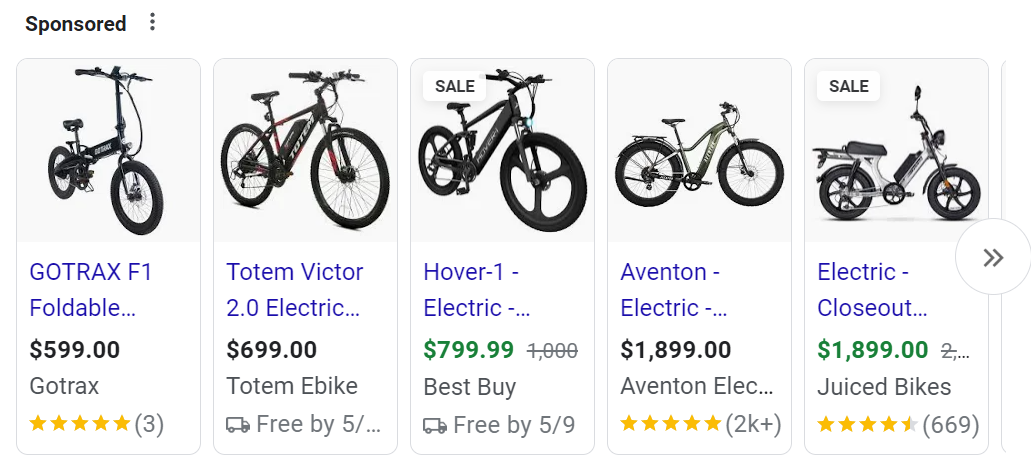Click the Gotrax five-star rating
The width and height of the screenshot is (1031, 475).
80,424
